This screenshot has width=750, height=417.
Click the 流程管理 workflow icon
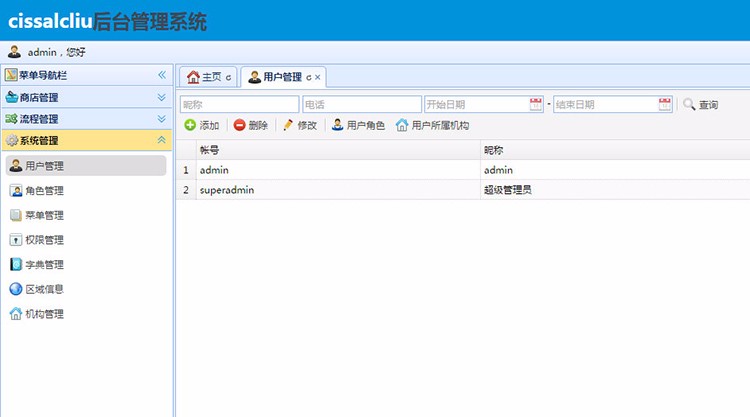tap(11, 119)
